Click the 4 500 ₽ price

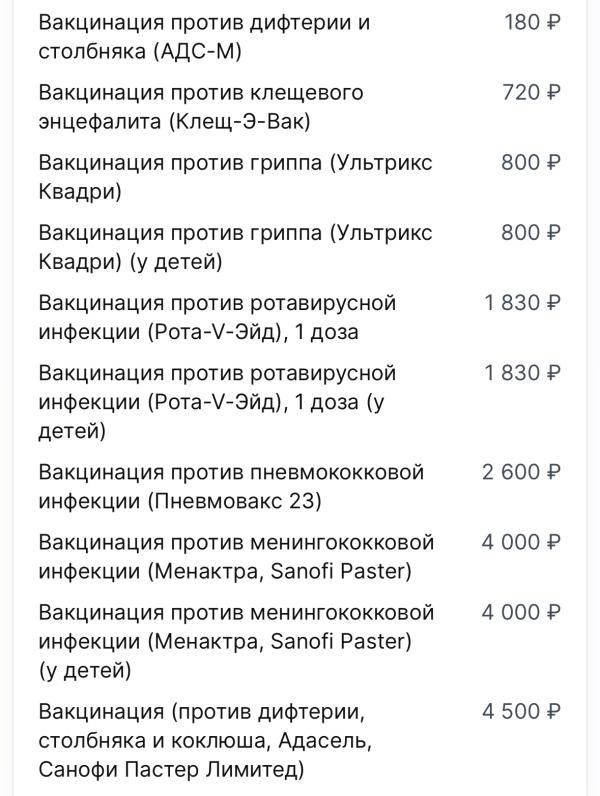pyautogui.click(x=521, y=712)
